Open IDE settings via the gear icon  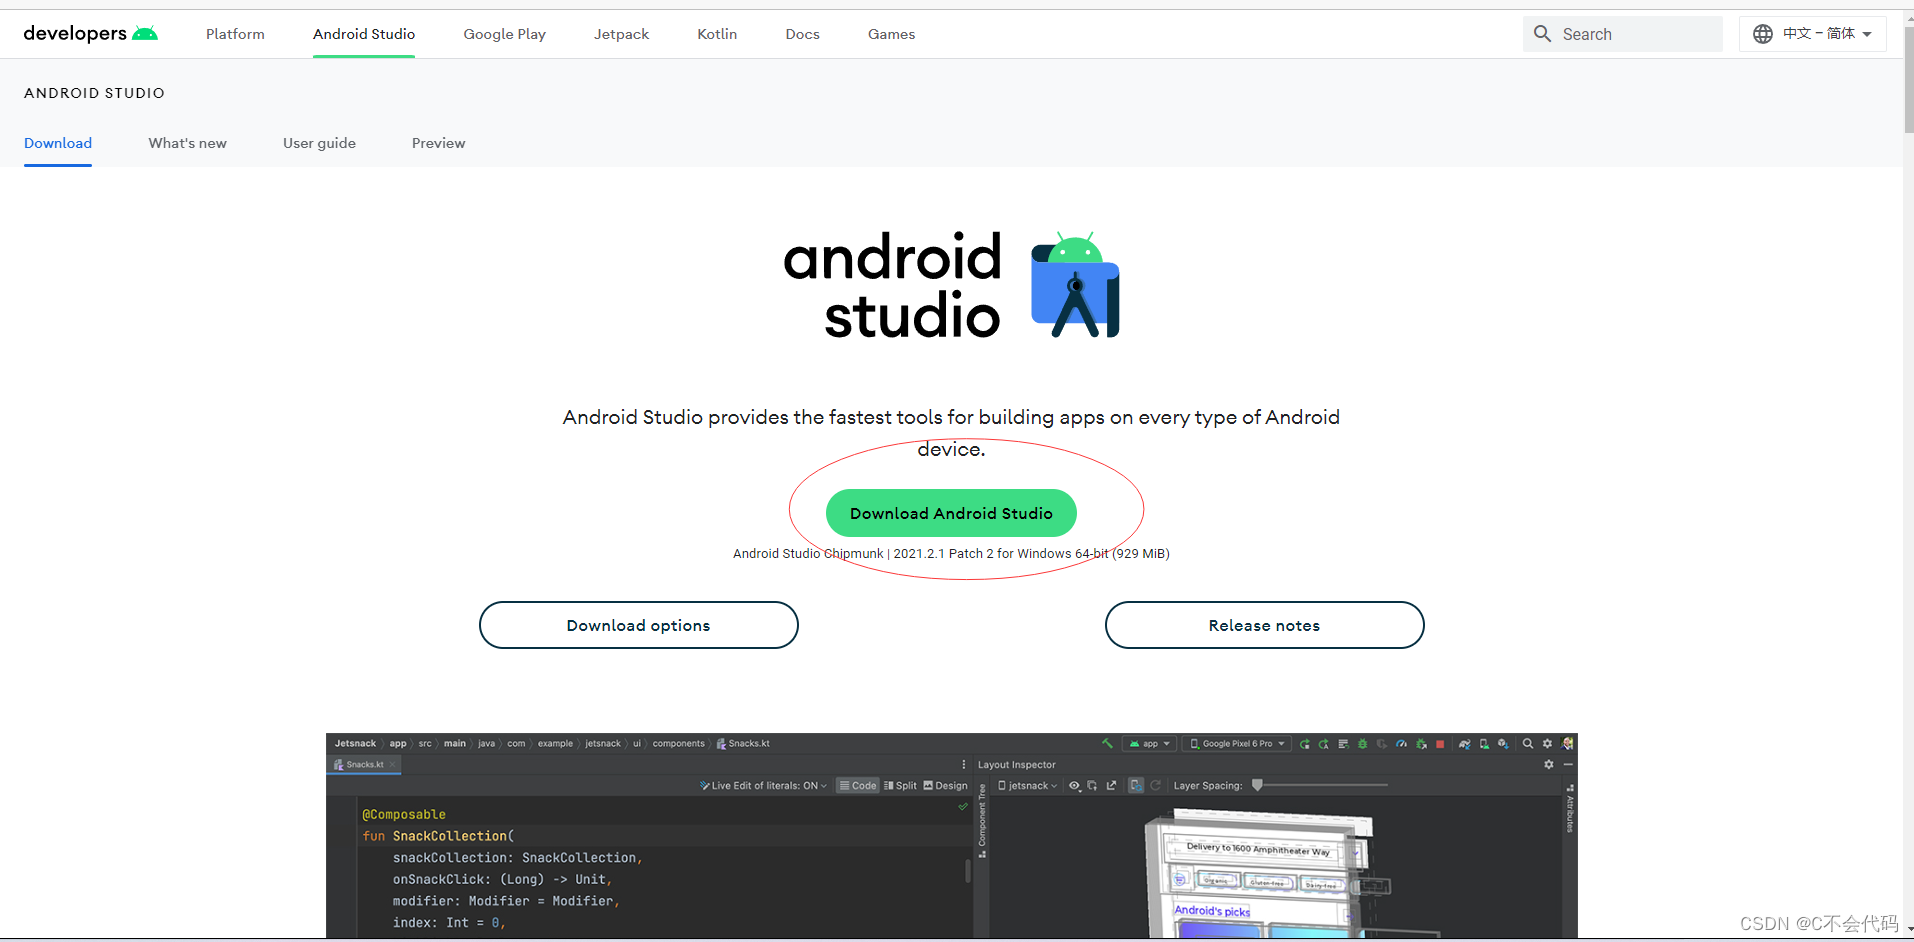click(x=1546, y=745)
